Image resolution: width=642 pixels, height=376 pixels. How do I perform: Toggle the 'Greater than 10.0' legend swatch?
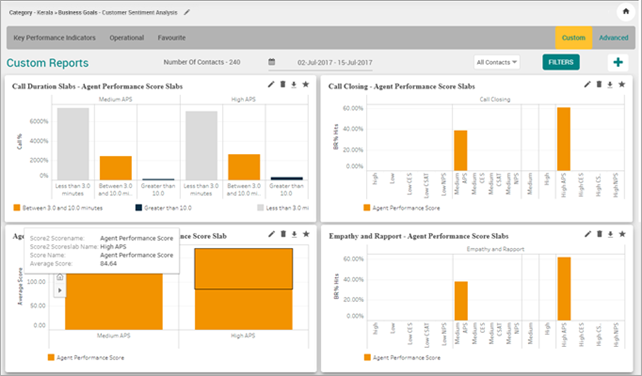[139, 208]
